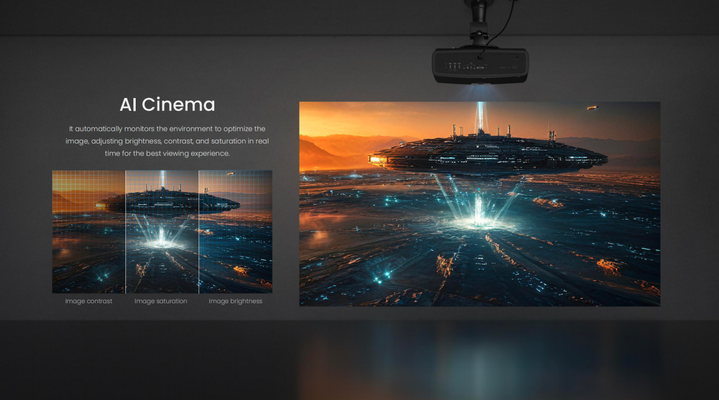The width and height of the screenshot is (719, 400).
Task: Click the mothership in the small comparison image
Action: pos(172,201)
